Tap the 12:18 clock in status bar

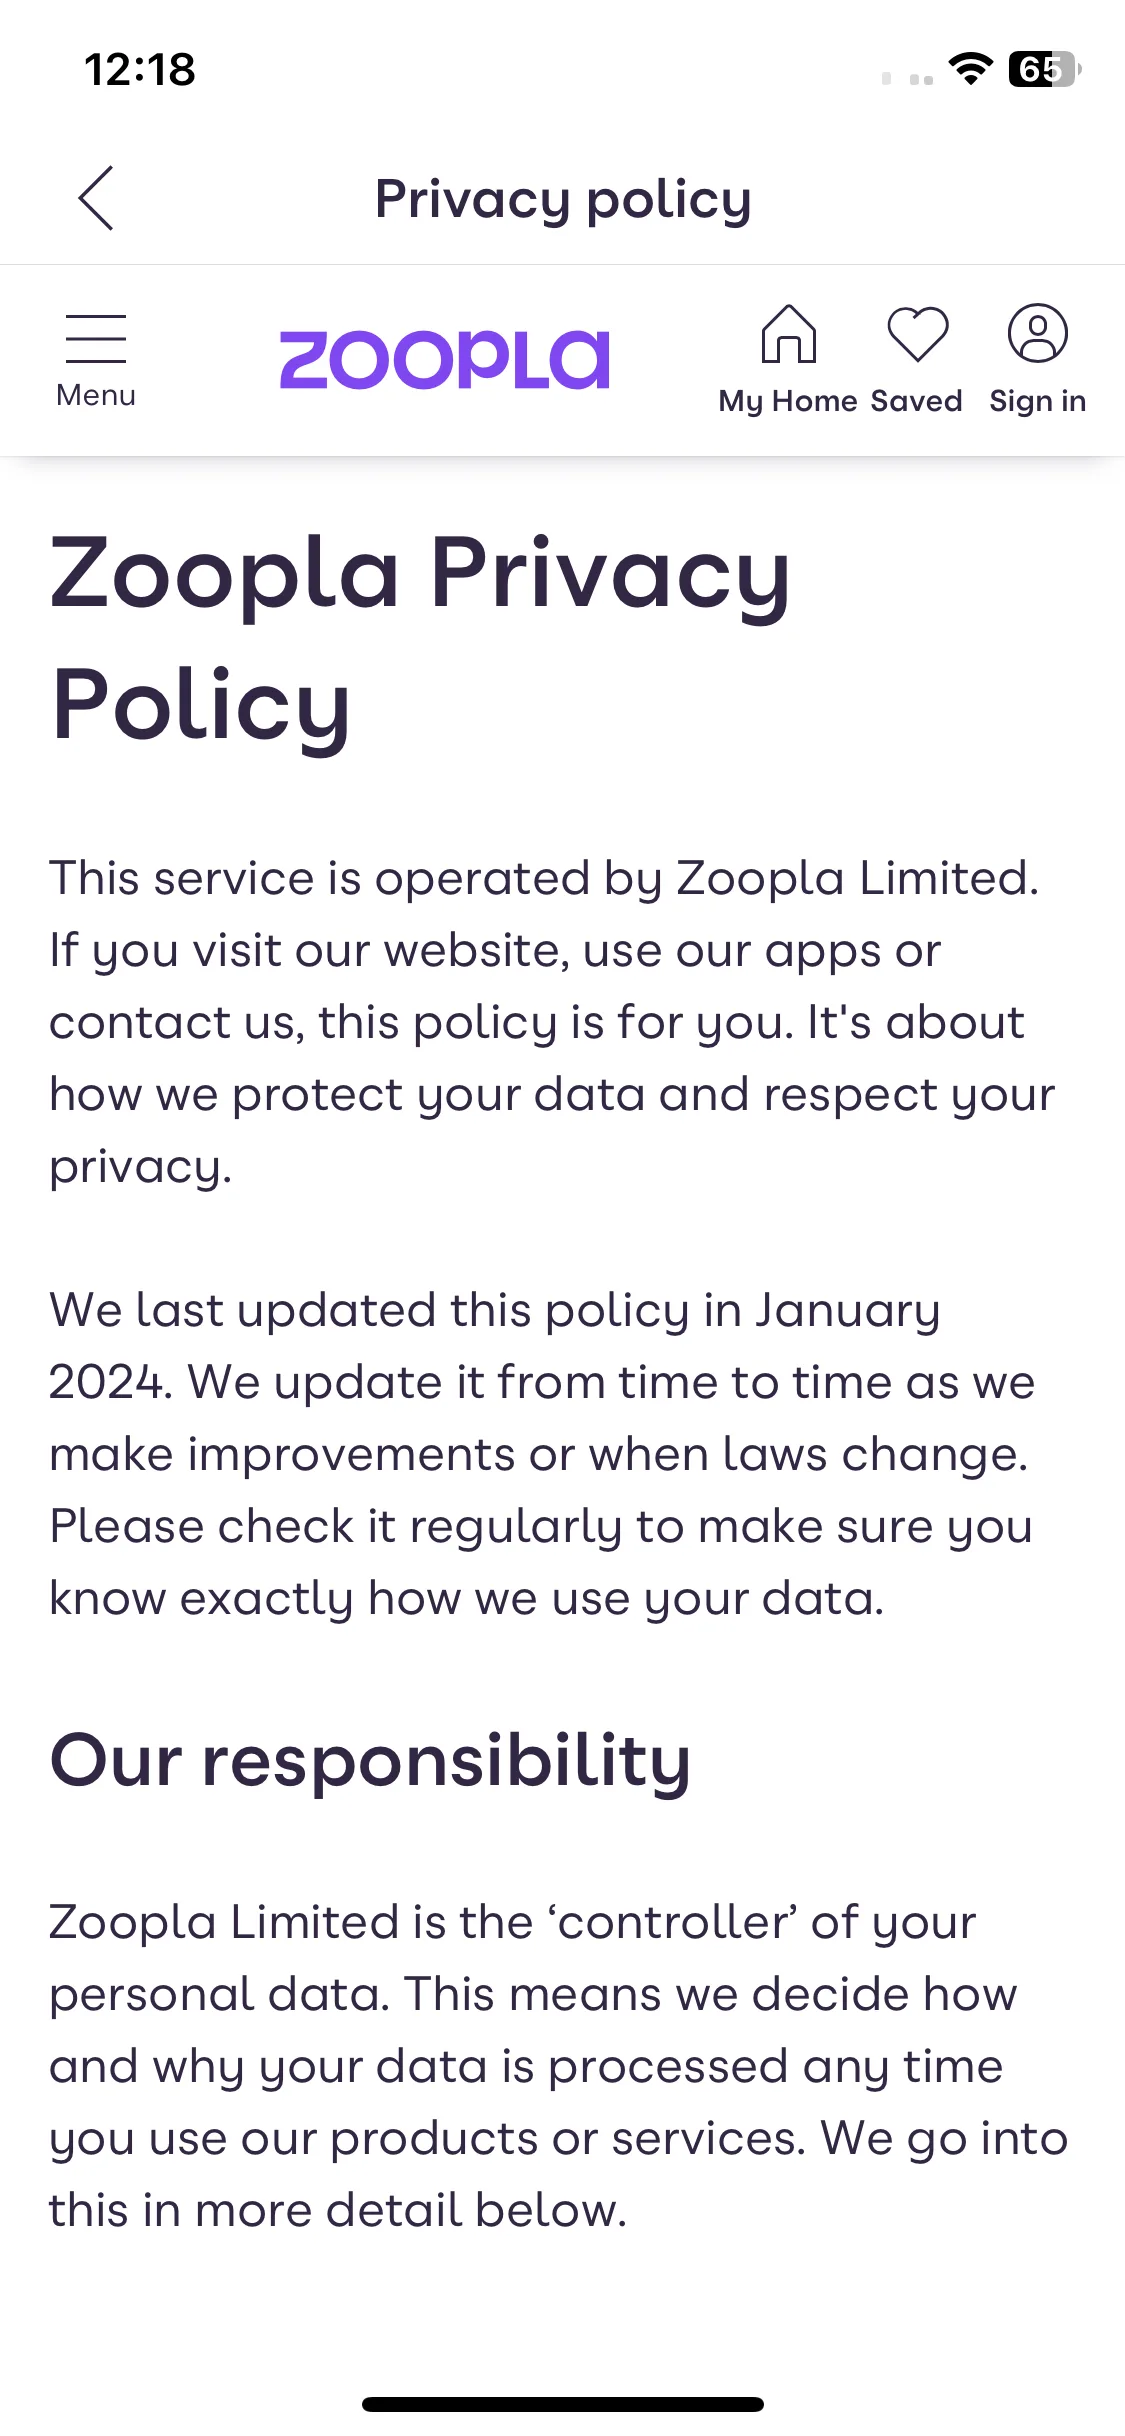(140, 70)
